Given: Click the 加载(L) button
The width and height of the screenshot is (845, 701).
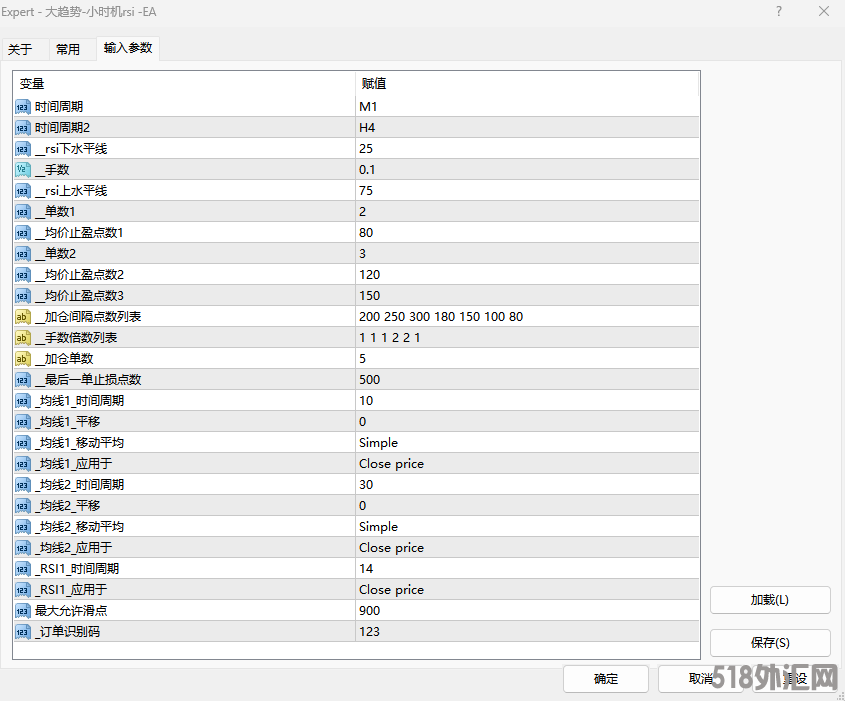Looking at the screenshot, I should click(770, 600).
